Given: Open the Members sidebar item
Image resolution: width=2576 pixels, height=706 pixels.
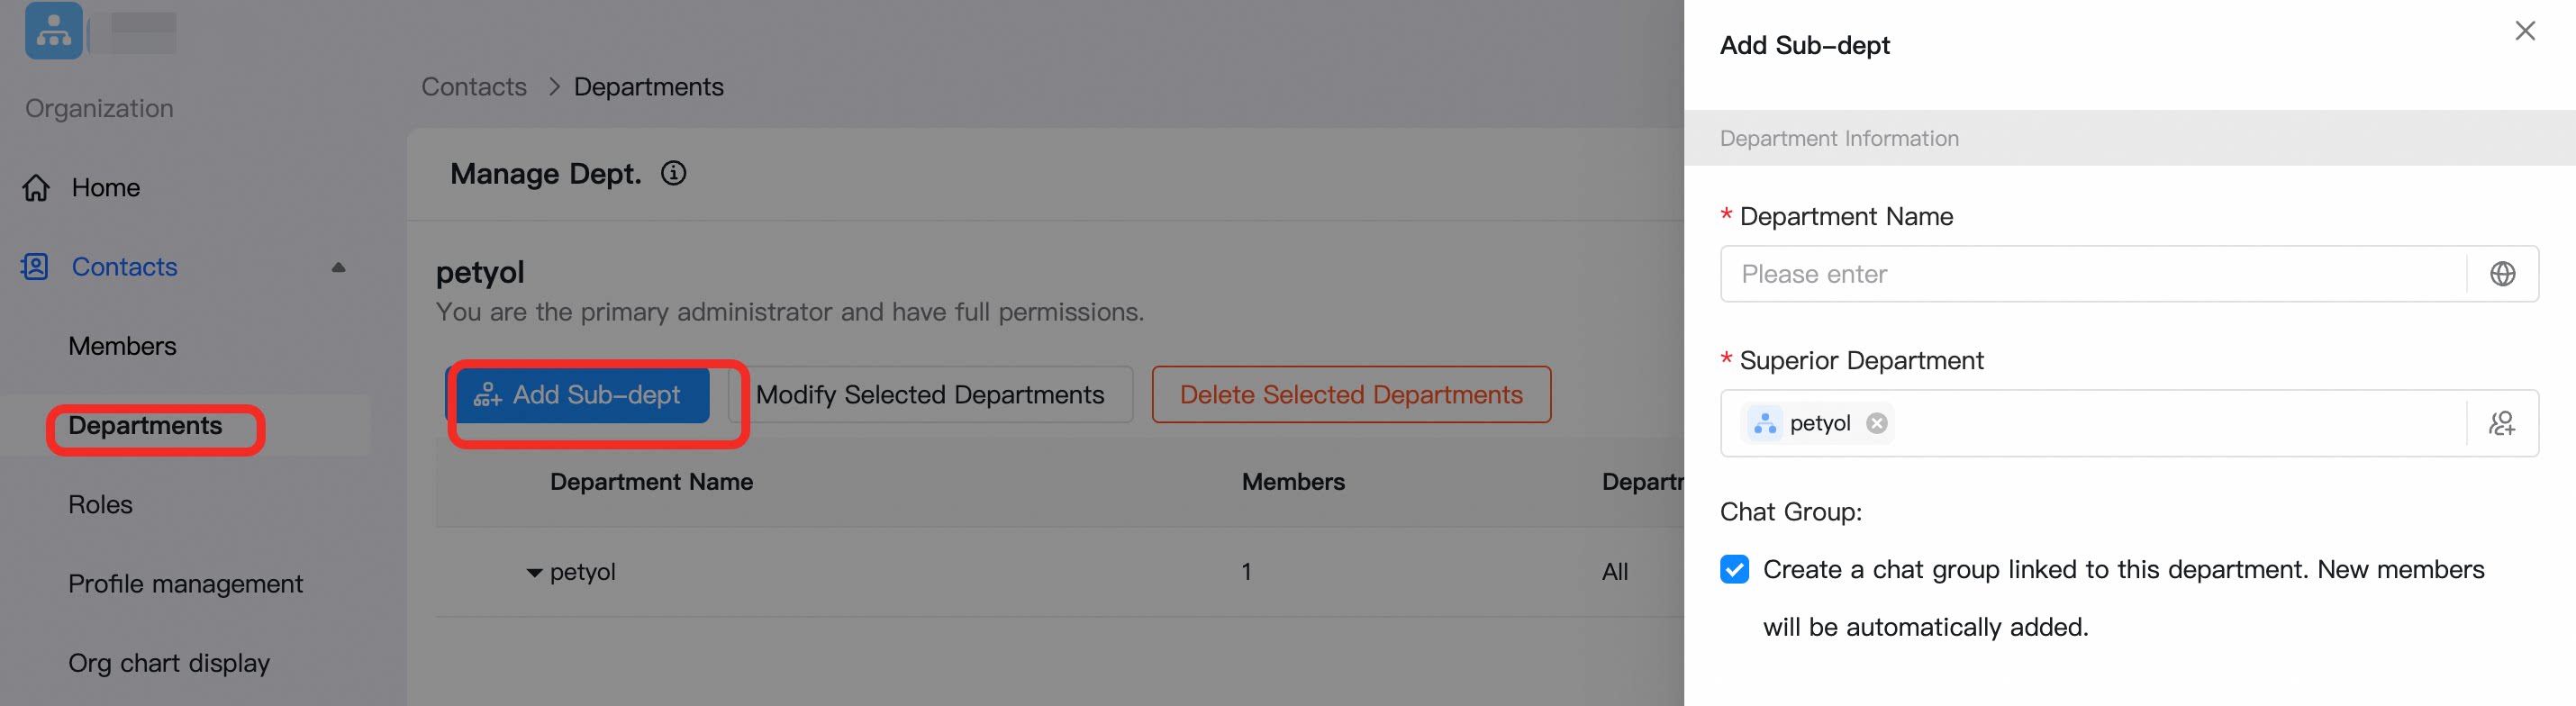Looking at the screenshot, I should [122, 346].
